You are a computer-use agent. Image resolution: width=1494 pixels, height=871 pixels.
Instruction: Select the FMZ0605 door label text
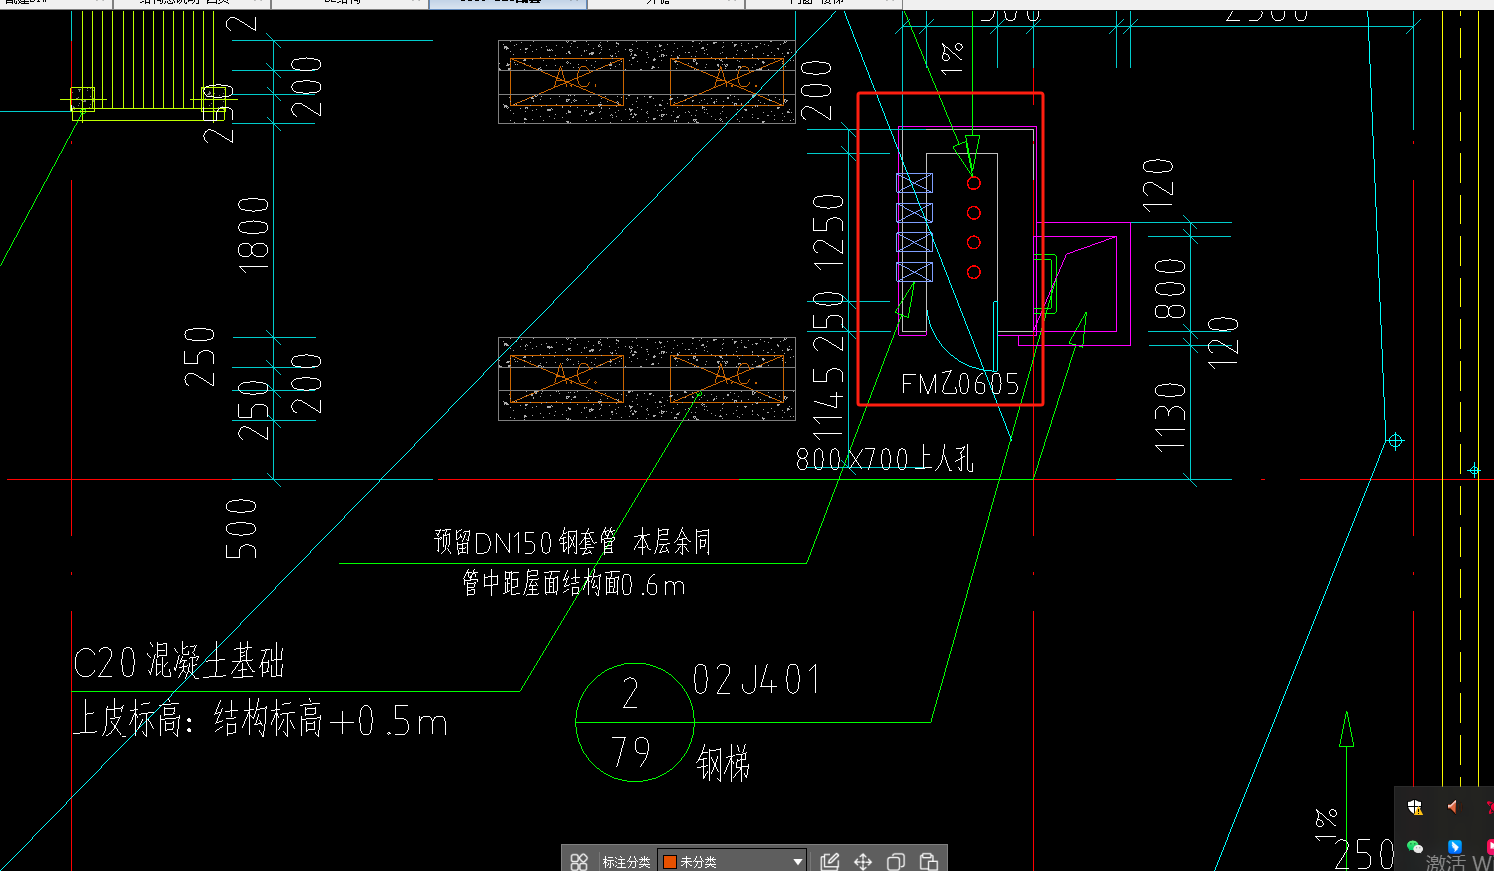(960, 385)
